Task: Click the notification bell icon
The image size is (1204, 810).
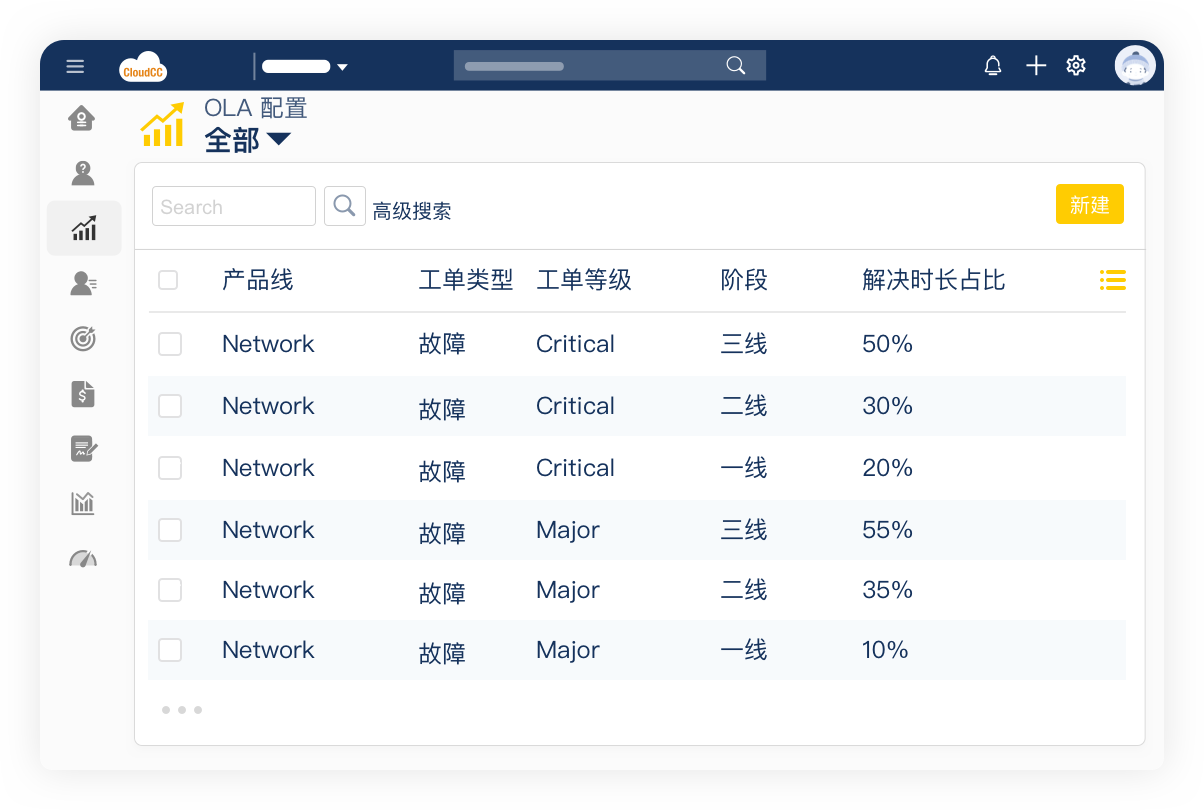Action: [992, 66]
